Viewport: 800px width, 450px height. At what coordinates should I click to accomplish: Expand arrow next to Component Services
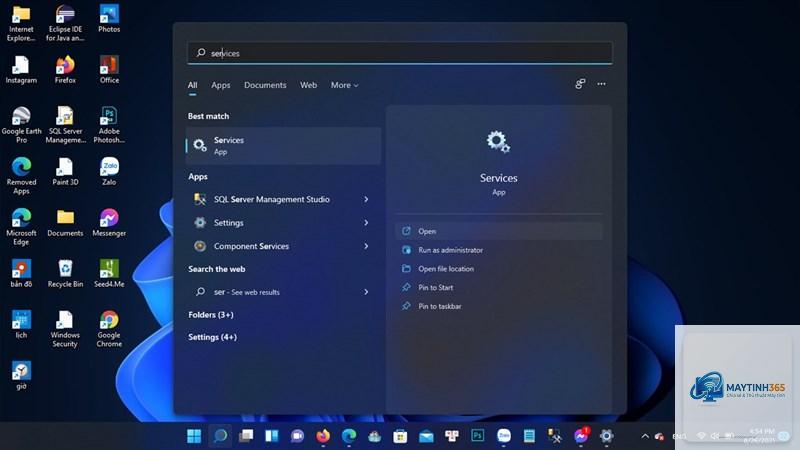(x=366, y=246)
